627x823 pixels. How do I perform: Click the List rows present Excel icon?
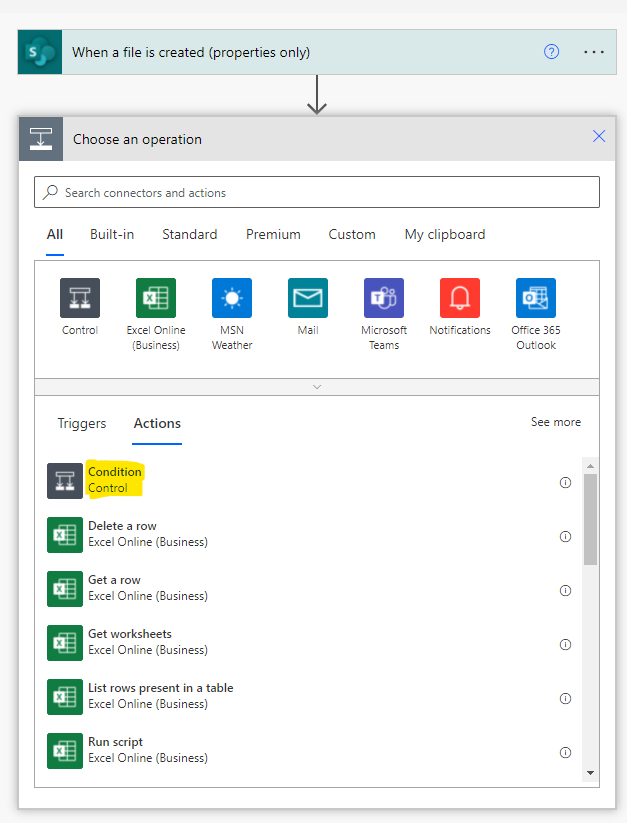65,697
